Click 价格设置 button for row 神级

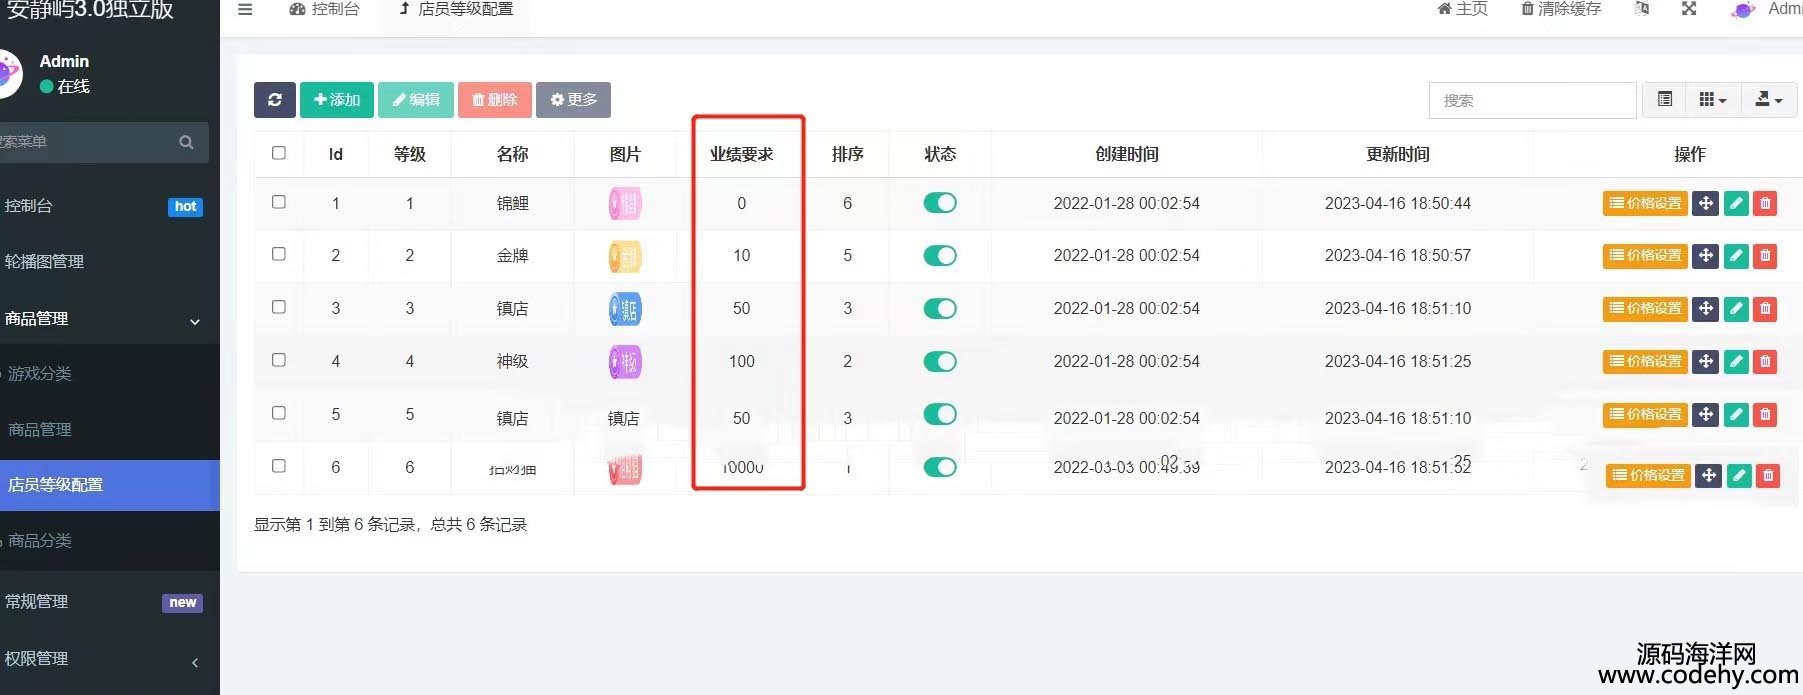[x=1645, y=361]
